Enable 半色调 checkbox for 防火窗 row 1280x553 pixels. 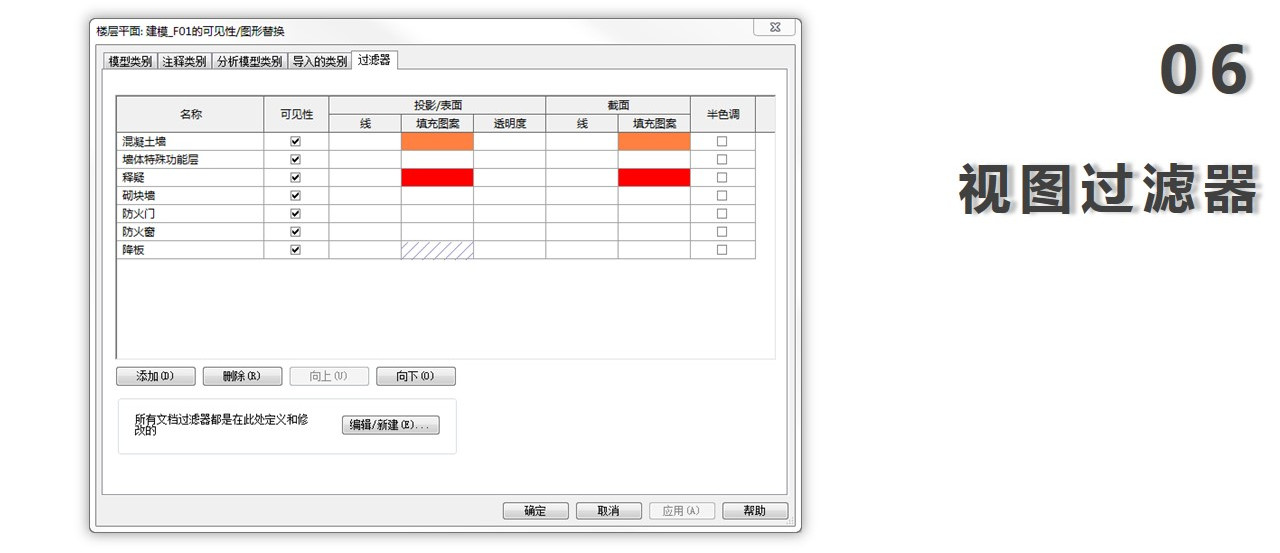[x=722, y=231]
